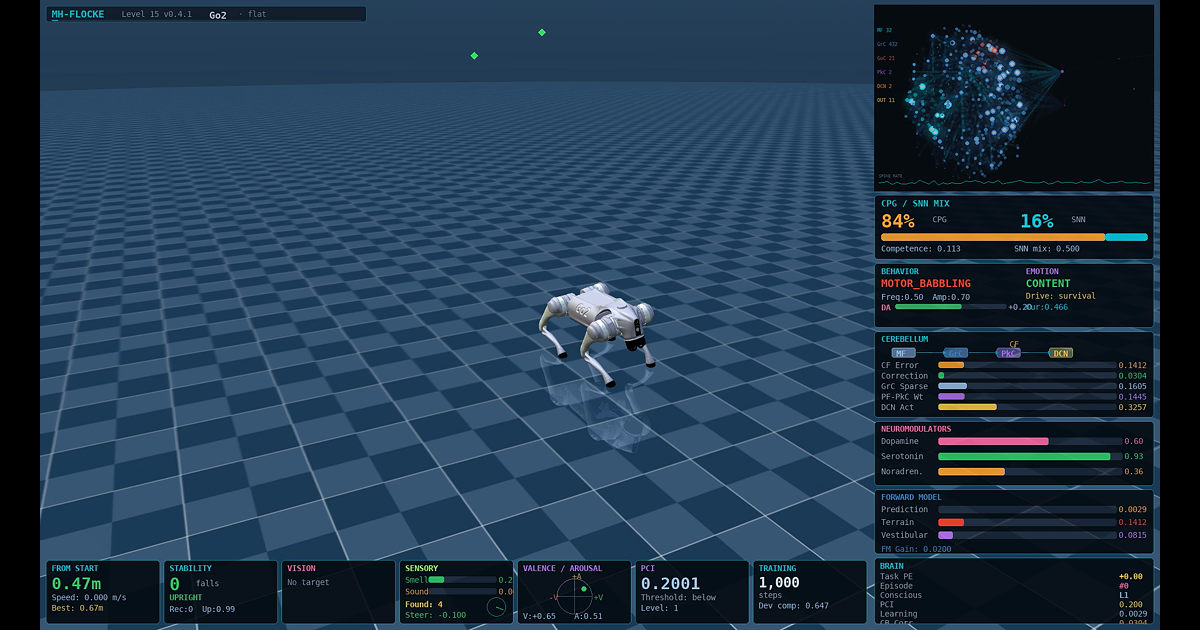Open the BRAIN panel at bottom right
Image resolution: width=1200 pixels, height=630 pixels.
[x=1014, y=591]
